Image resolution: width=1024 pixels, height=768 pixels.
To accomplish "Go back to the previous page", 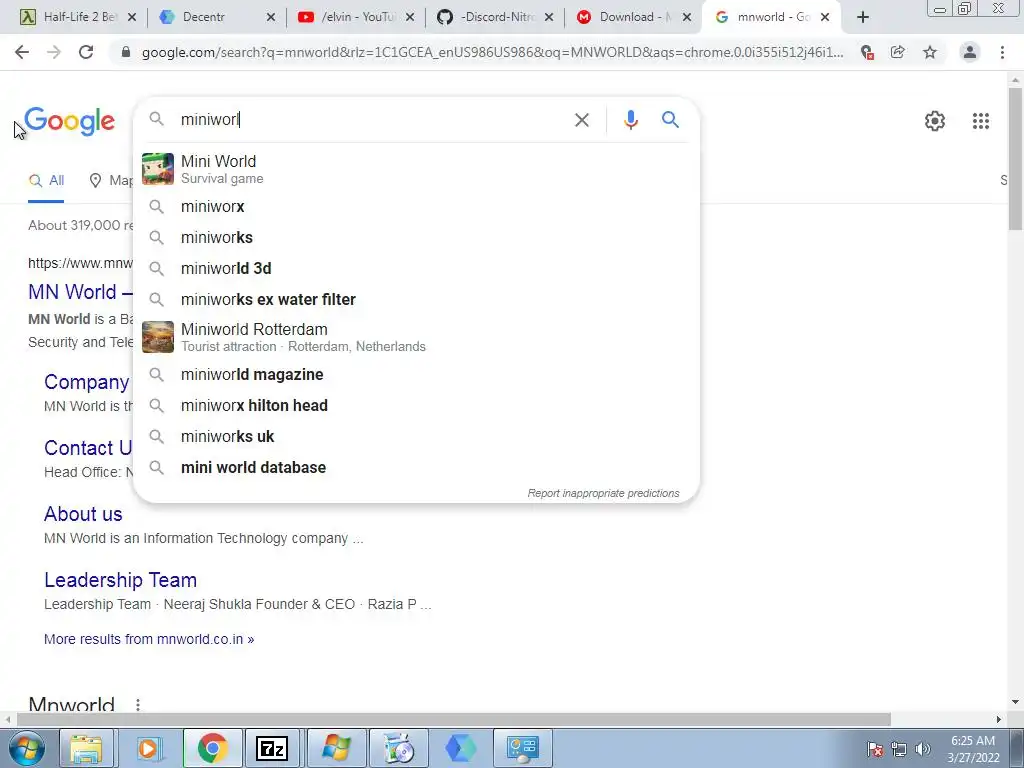I will (22, 52).
